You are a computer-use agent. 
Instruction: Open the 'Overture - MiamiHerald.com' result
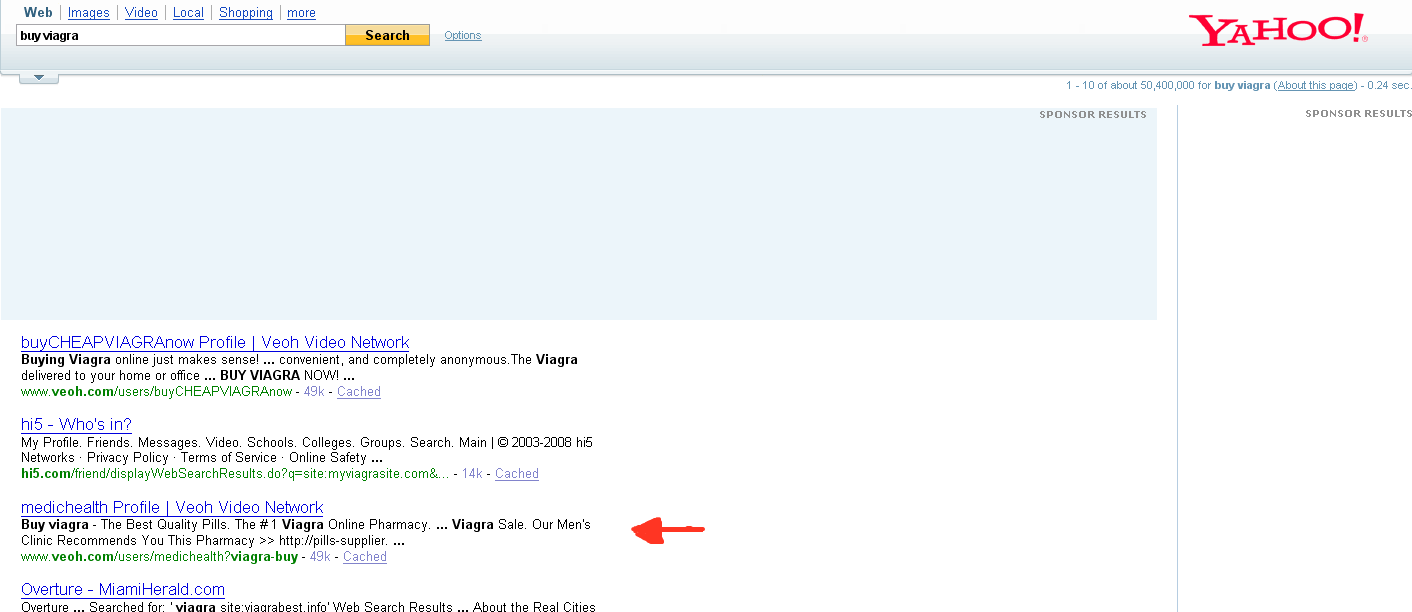(x=123, y=589)
